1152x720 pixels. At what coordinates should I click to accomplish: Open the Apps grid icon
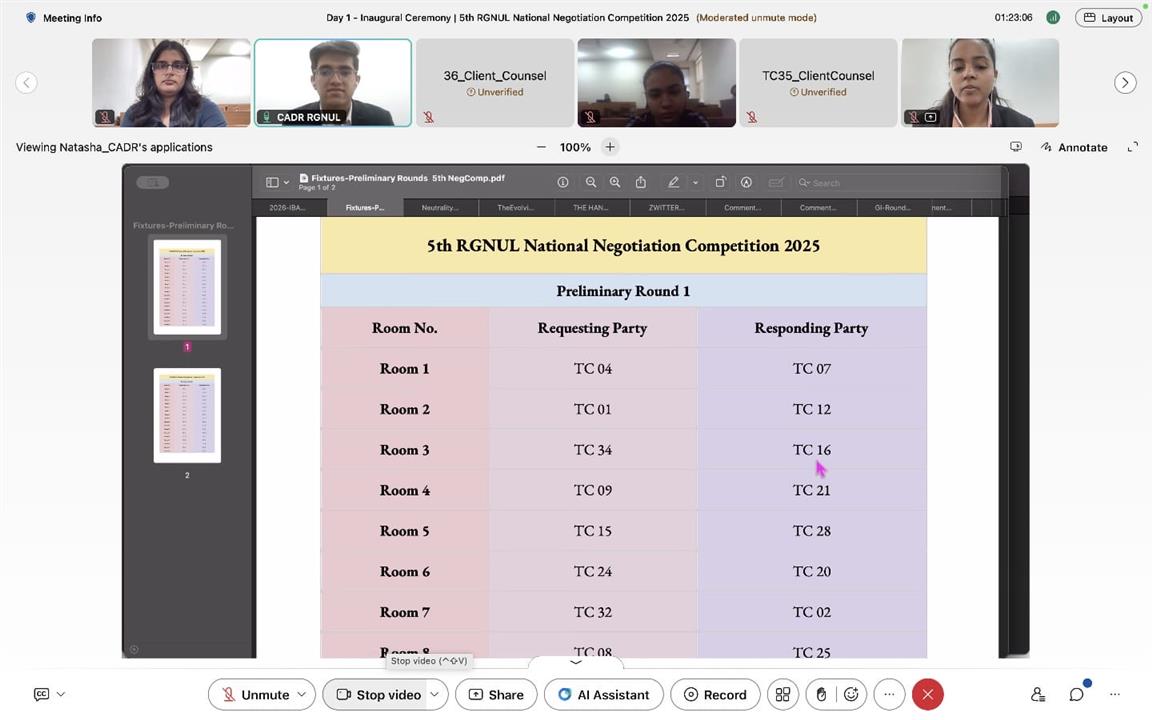pos(783,694)
